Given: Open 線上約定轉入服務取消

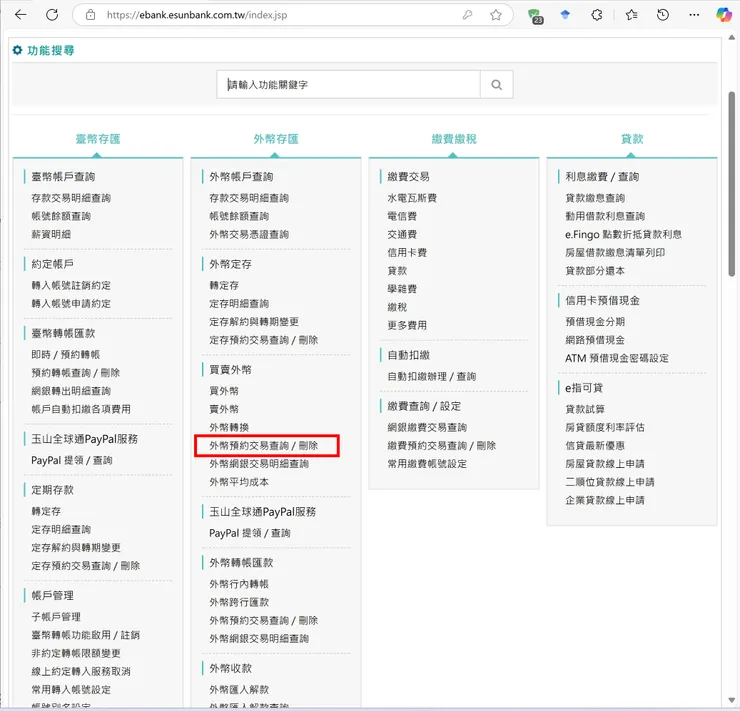Looking at the screenshot, I should 81,671.
